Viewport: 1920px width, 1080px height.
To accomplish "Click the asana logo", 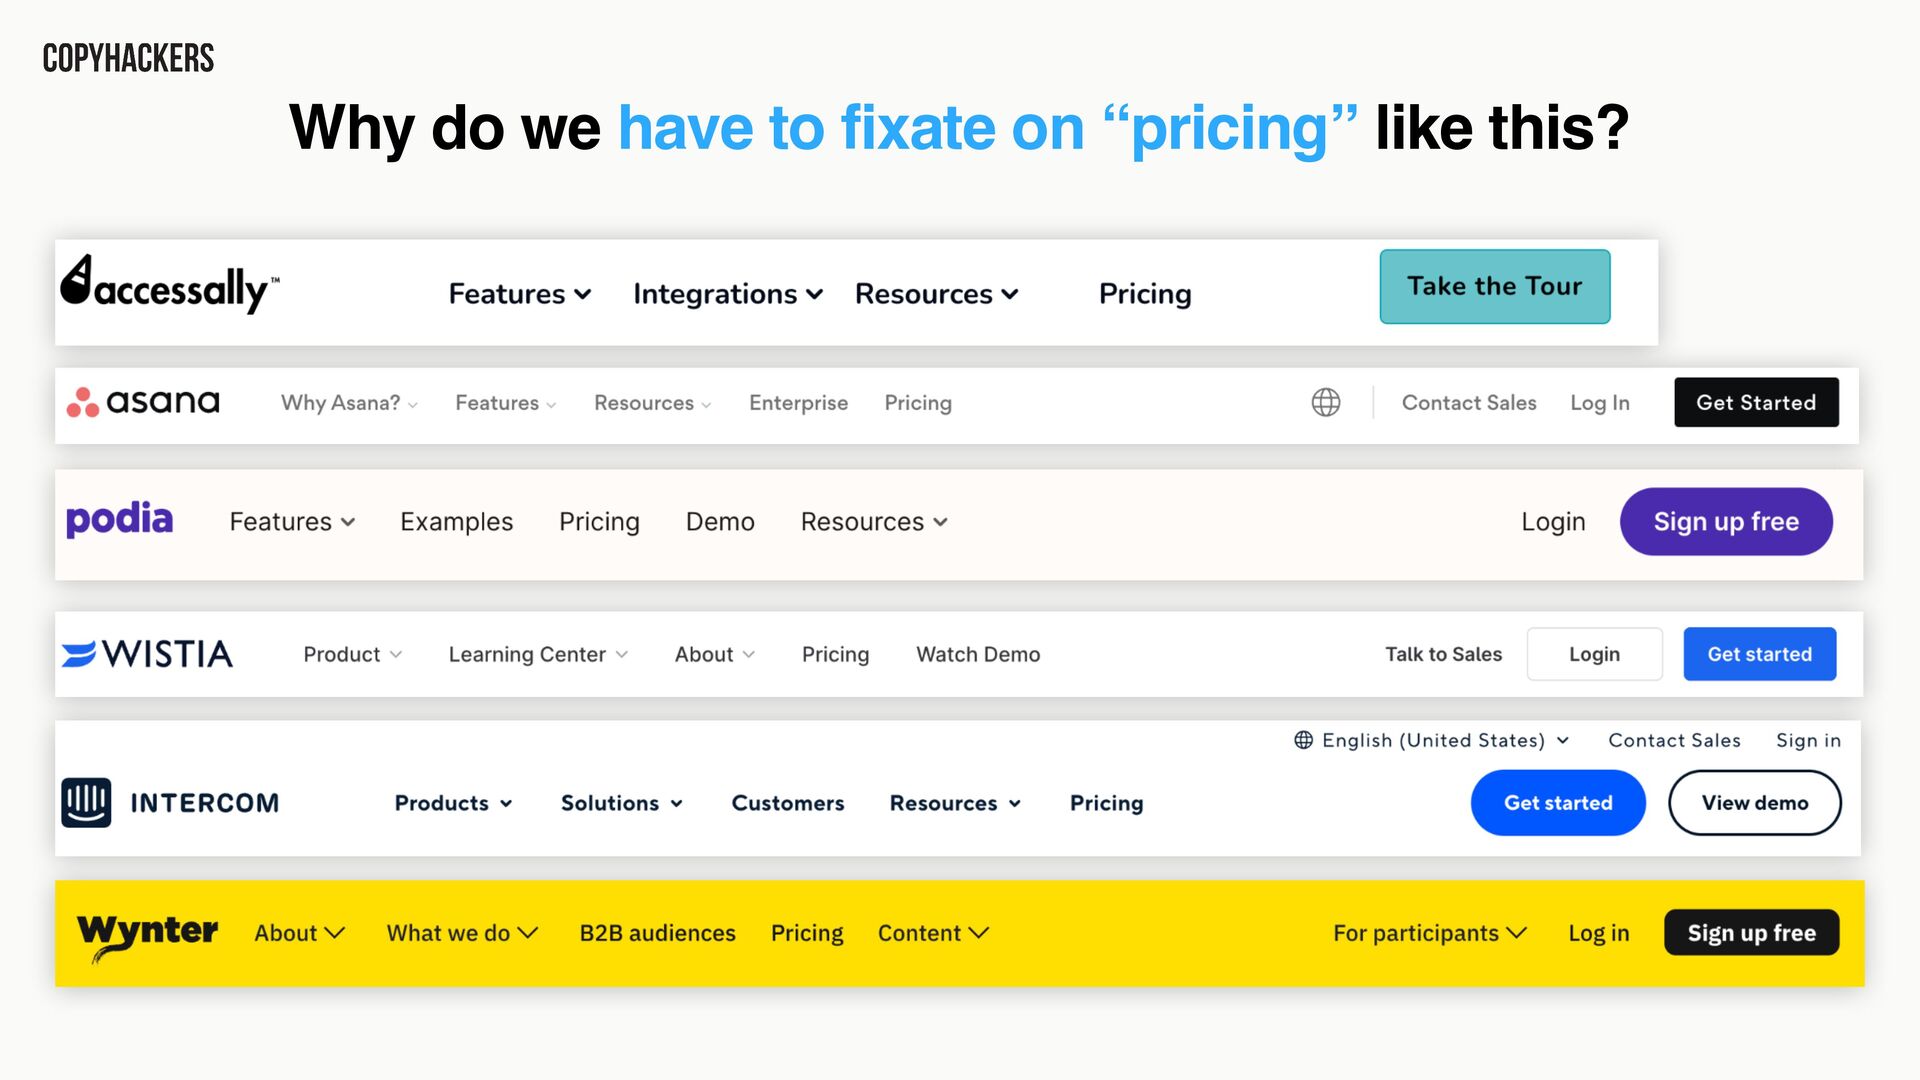I will 143,402.
